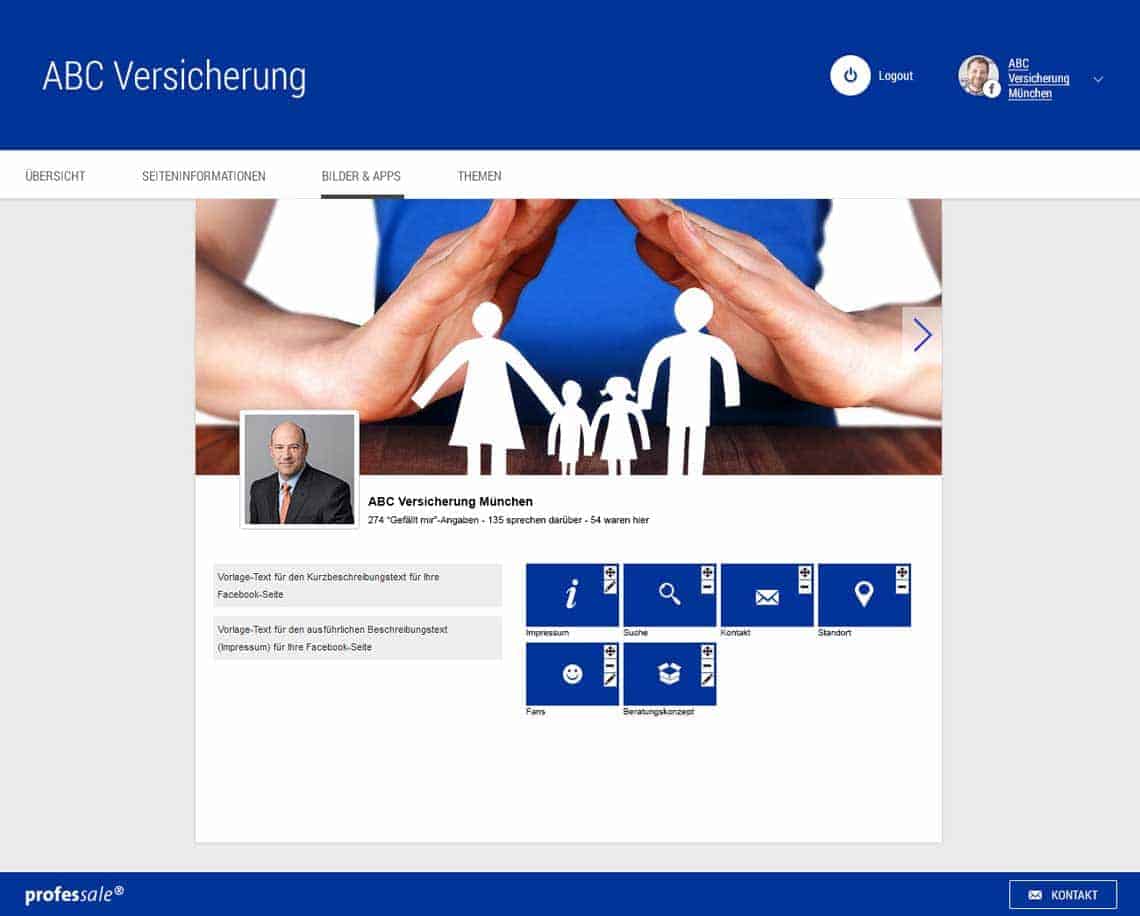Click the edit pencil on Beratungskonzept tile
Screen dimensions: 1140x916
point(707,679)
